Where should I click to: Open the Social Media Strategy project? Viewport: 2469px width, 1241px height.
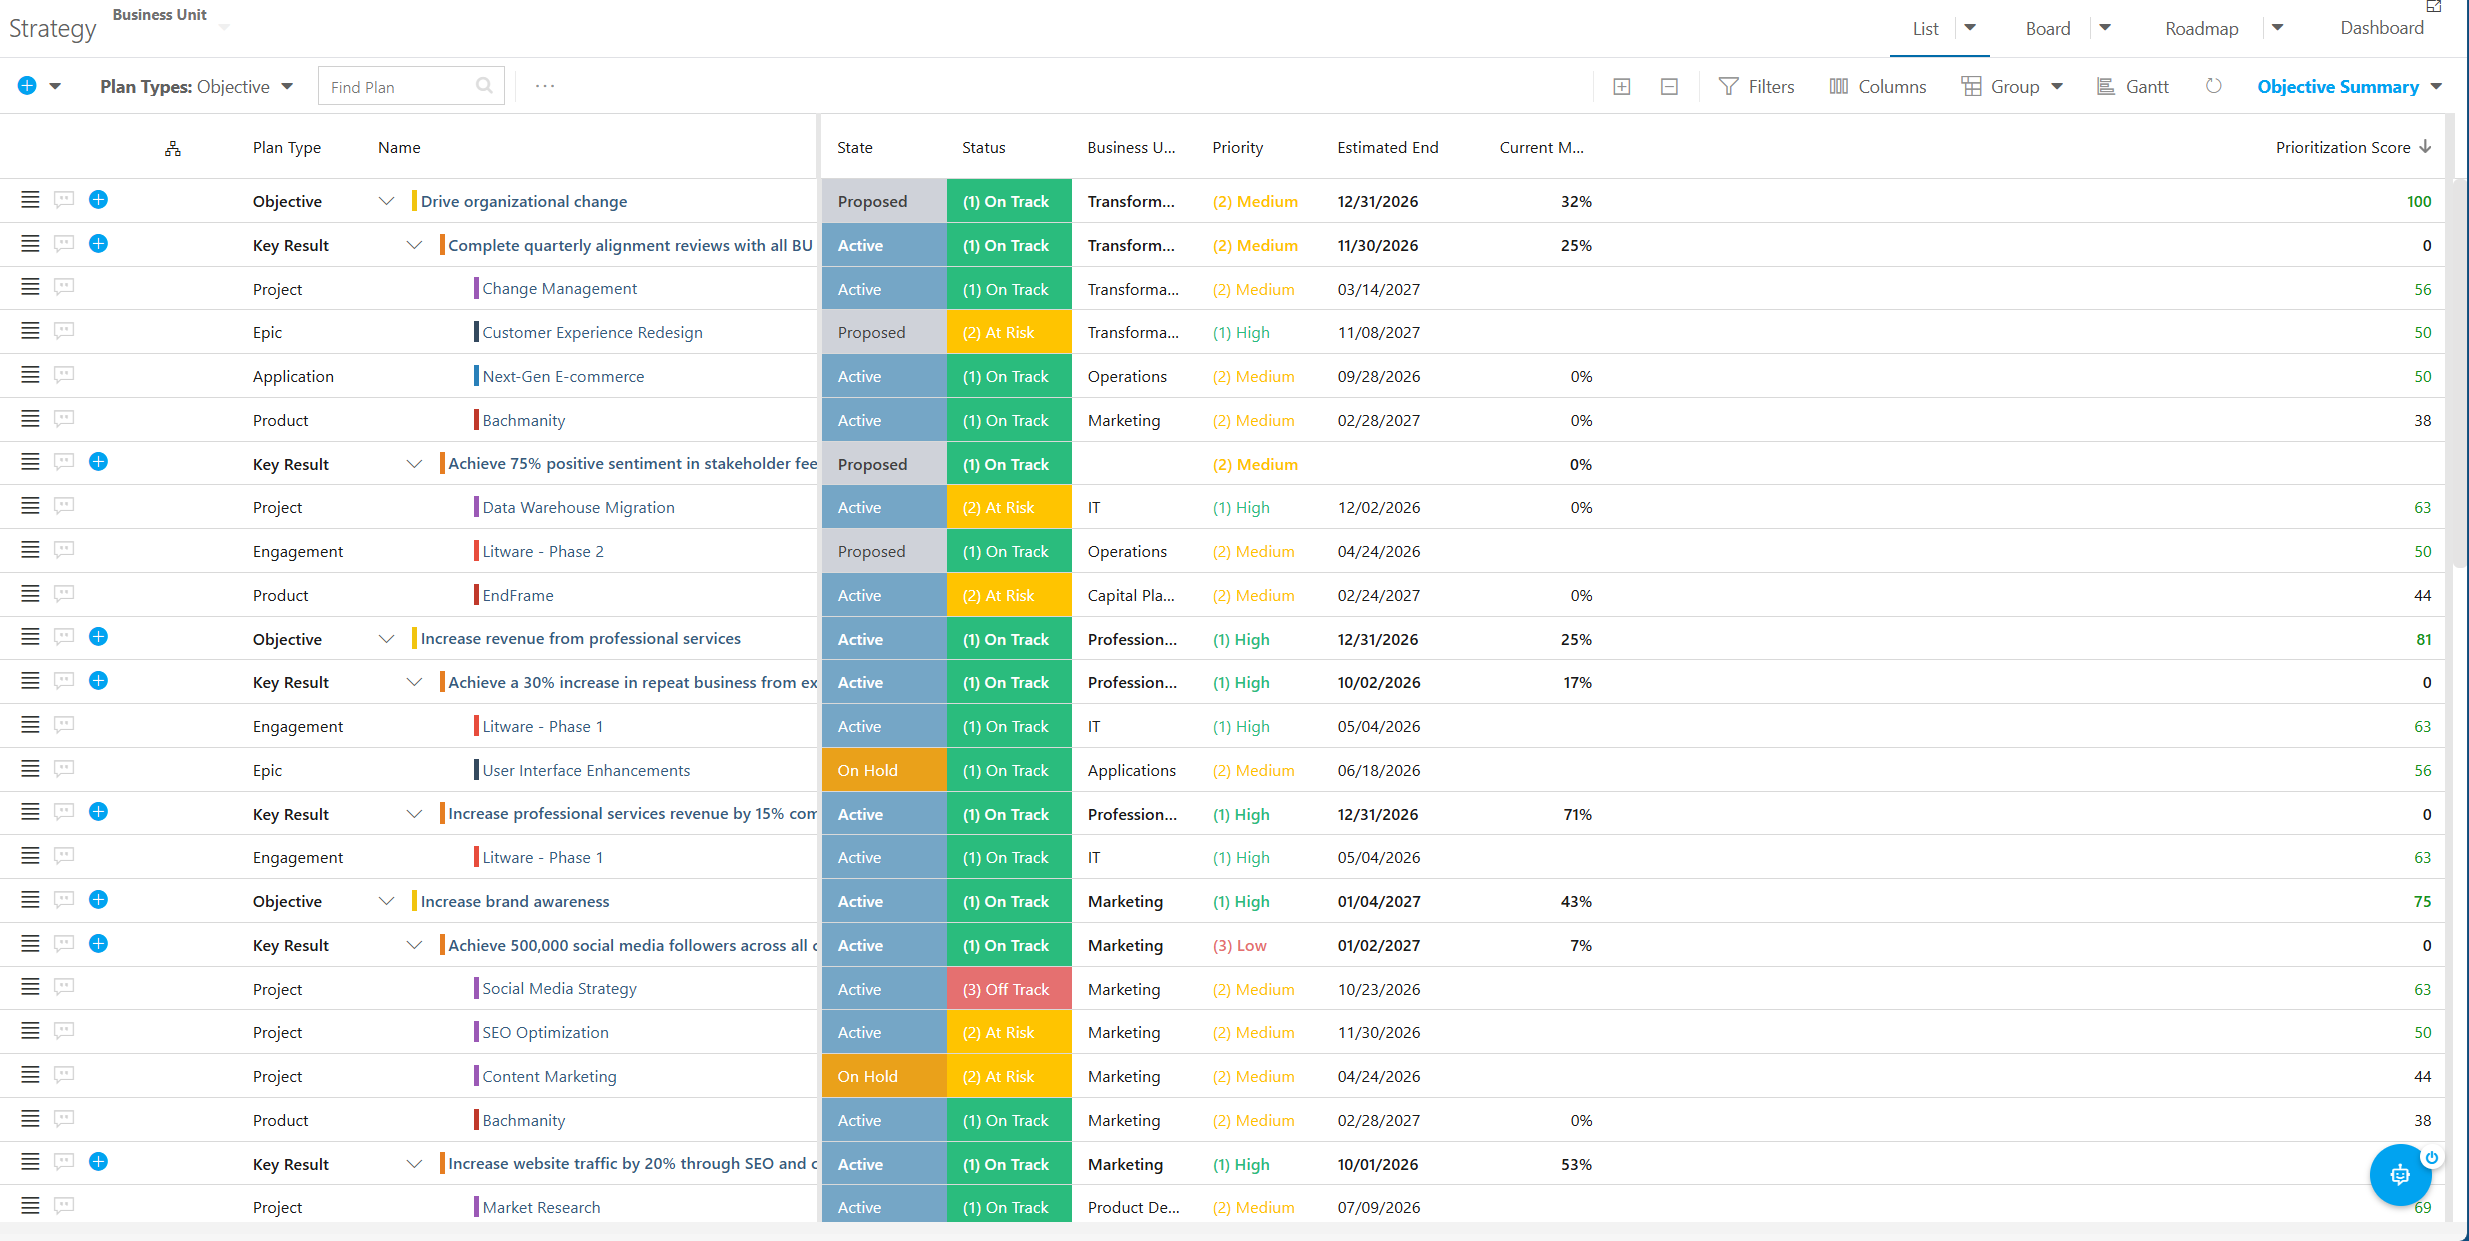[559, 988]
